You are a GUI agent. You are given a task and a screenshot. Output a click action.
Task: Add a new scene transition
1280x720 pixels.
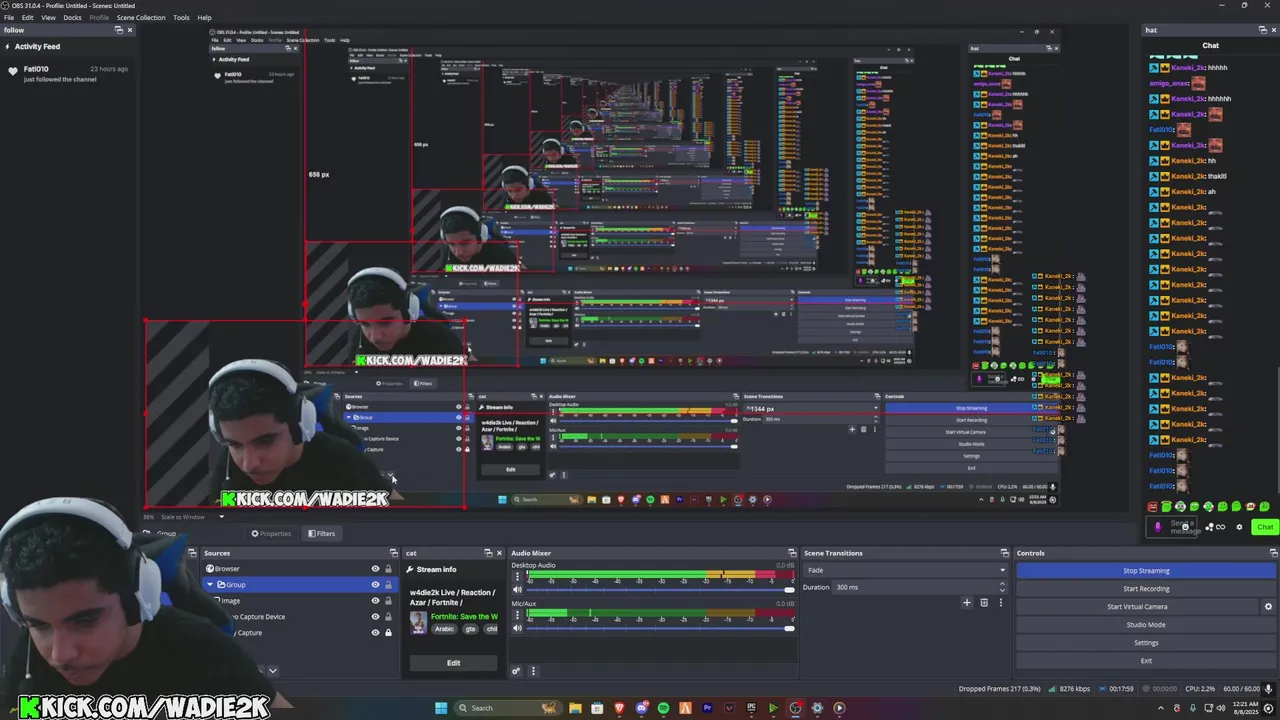click(x=967, y=603)
